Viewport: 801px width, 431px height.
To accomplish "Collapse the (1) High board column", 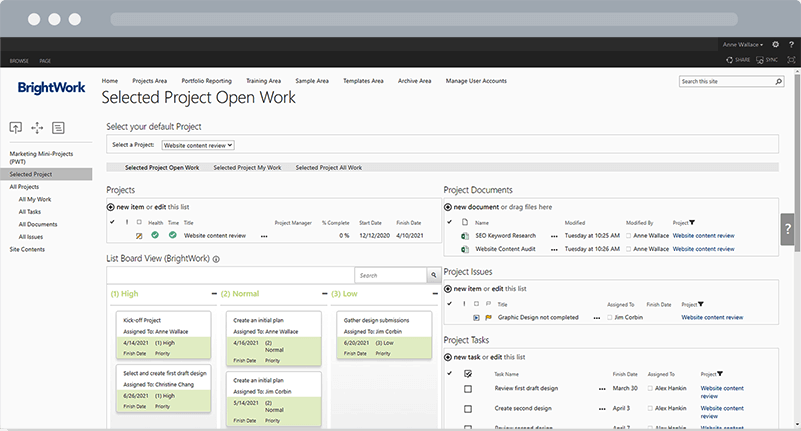I will click(214, 294).
